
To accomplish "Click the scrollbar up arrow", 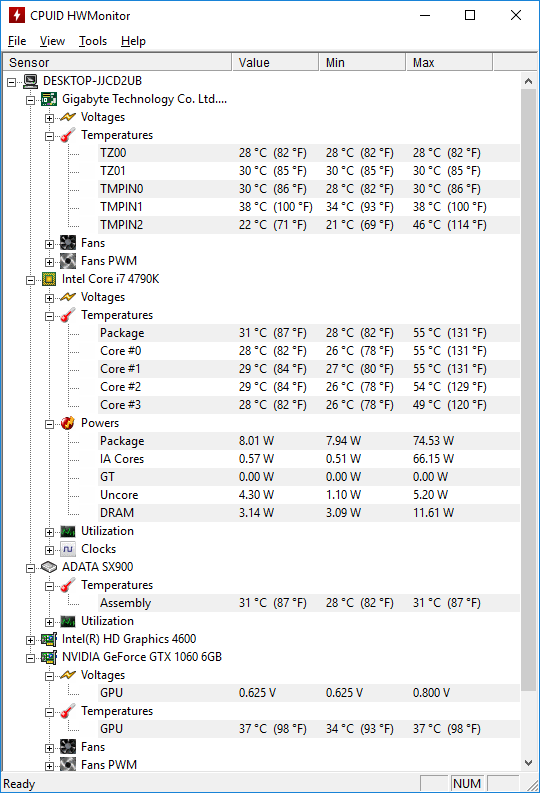I will (x=528, y=81).
